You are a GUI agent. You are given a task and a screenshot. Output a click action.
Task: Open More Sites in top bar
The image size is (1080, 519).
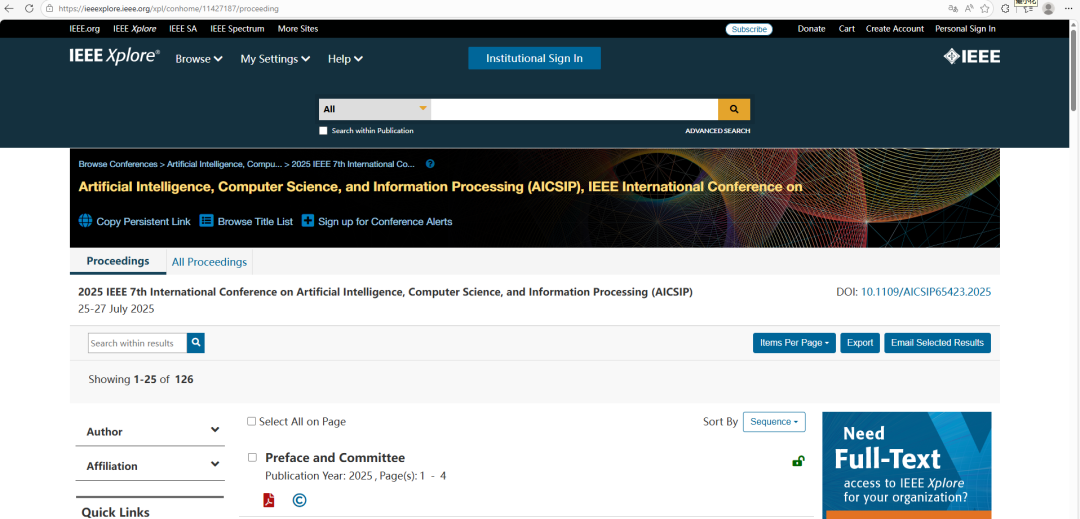click(298, 29)
